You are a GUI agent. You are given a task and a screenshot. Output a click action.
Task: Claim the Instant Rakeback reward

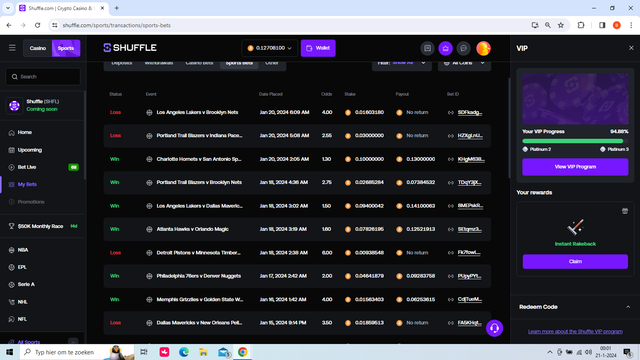tap(575, 262)
